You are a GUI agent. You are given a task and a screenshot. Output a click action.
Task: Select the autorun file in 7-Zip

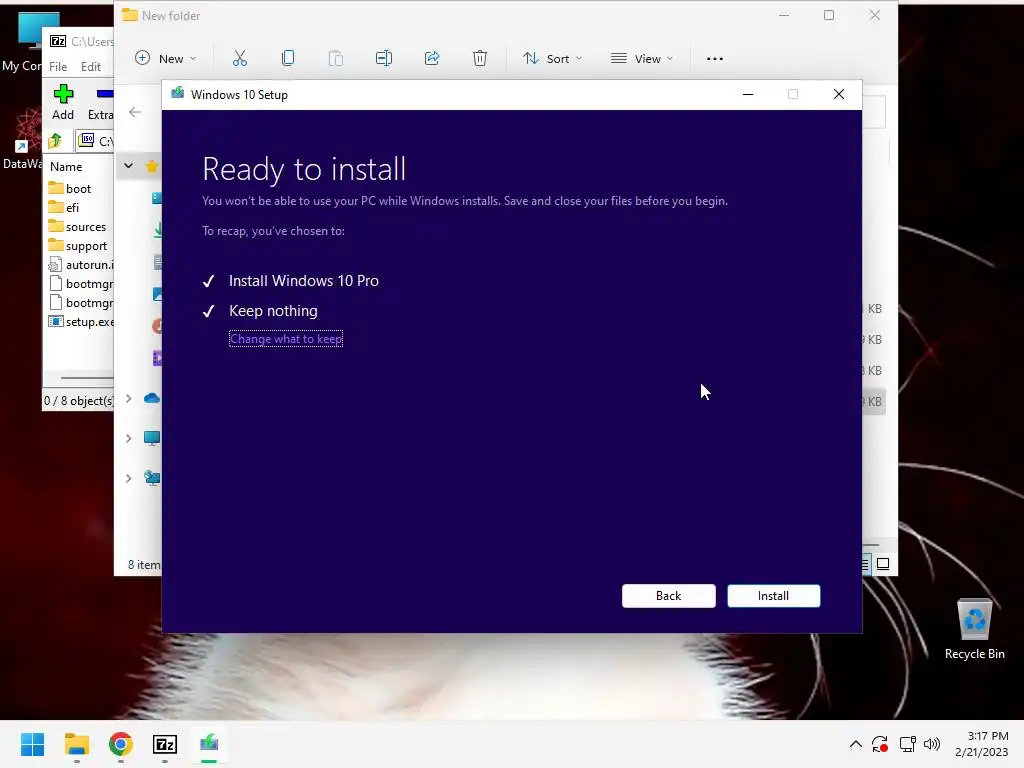click(x=80, y=264)
